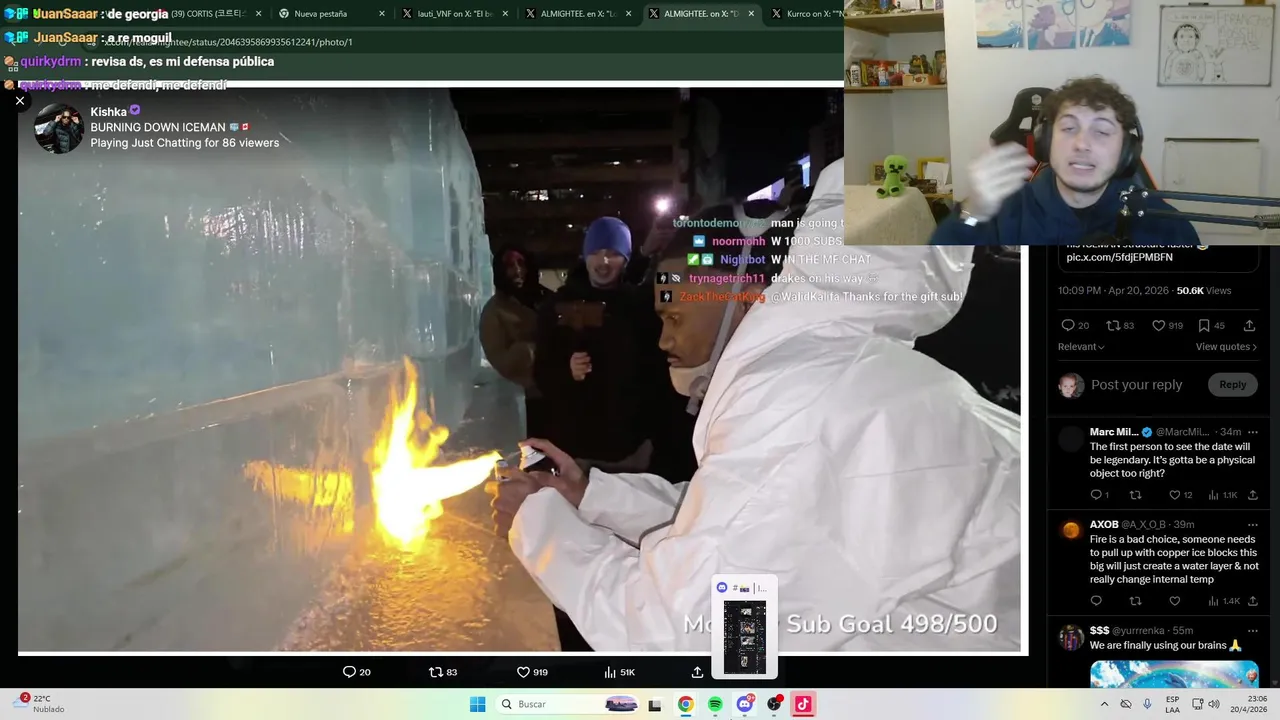Click the main tweet's reply icon showing 20

coord(1068,325)
